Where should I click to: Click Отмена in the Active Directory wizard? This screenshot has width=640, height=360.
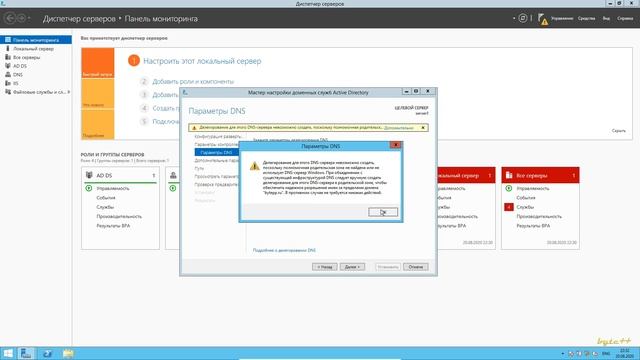(416, 267)
